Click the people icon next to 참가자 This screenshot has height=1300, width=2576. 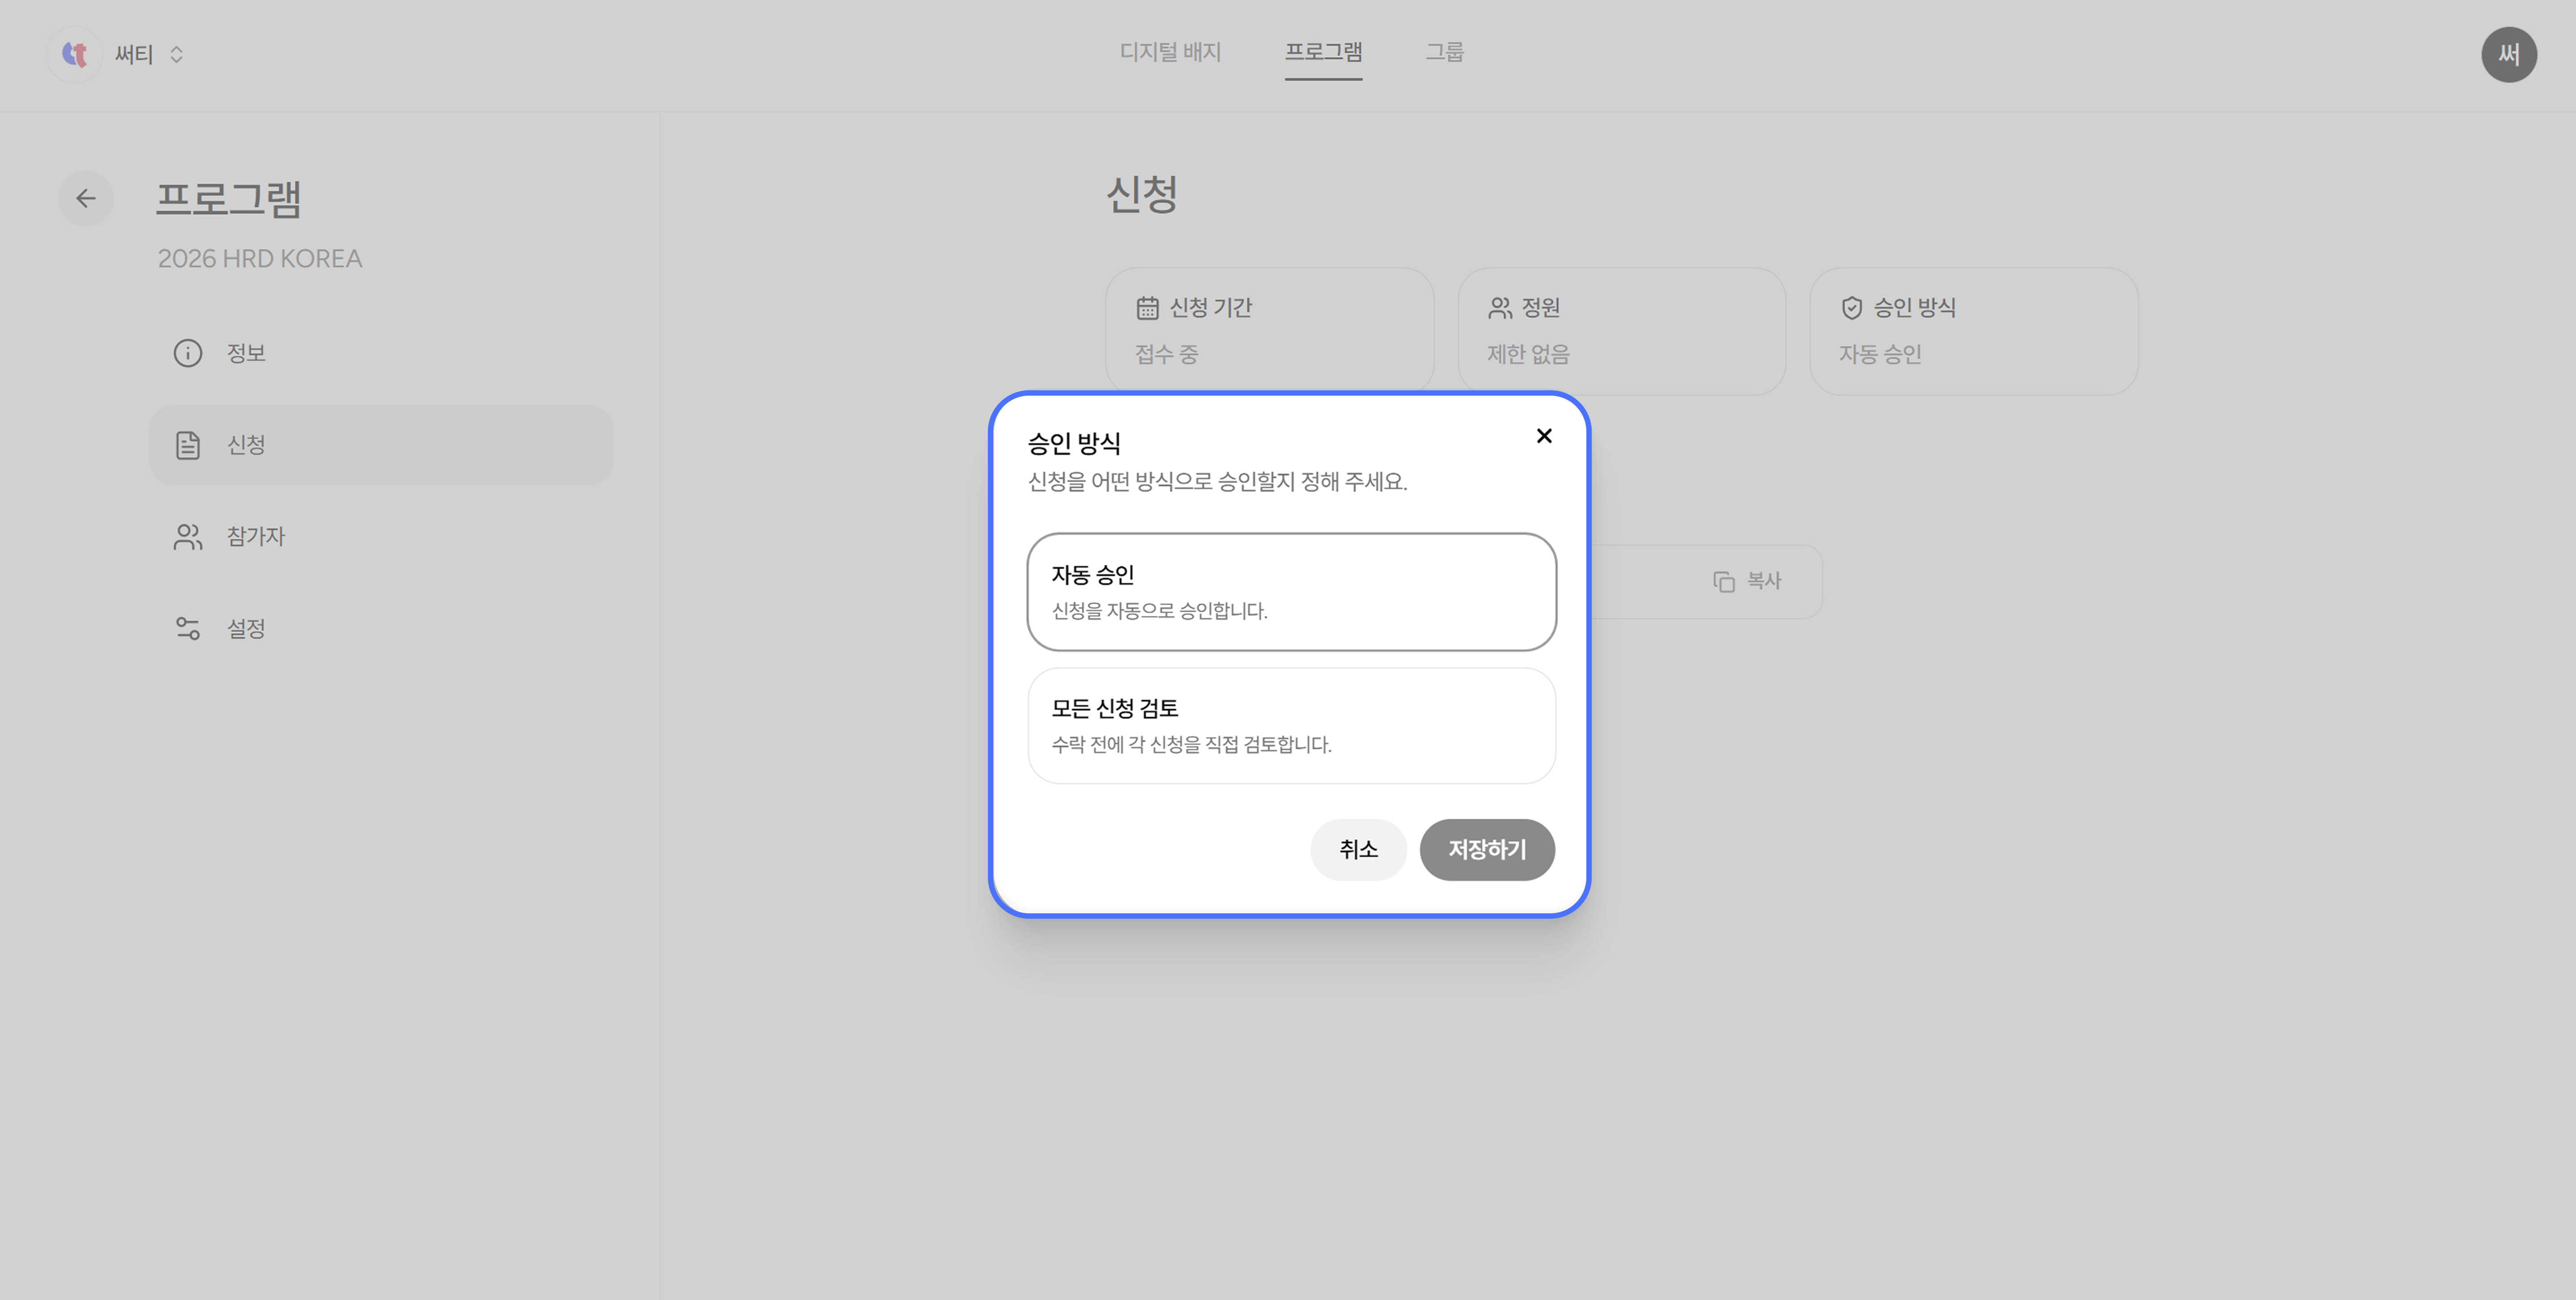tap(188, 537)
